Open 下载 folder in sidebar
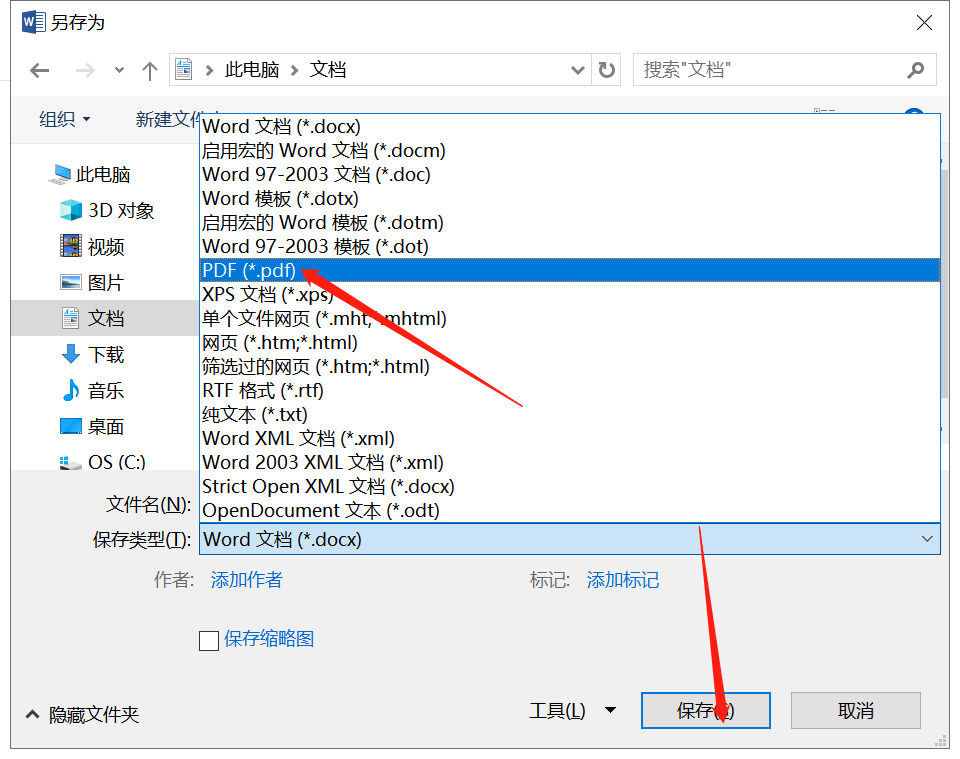 click(92, 354)
